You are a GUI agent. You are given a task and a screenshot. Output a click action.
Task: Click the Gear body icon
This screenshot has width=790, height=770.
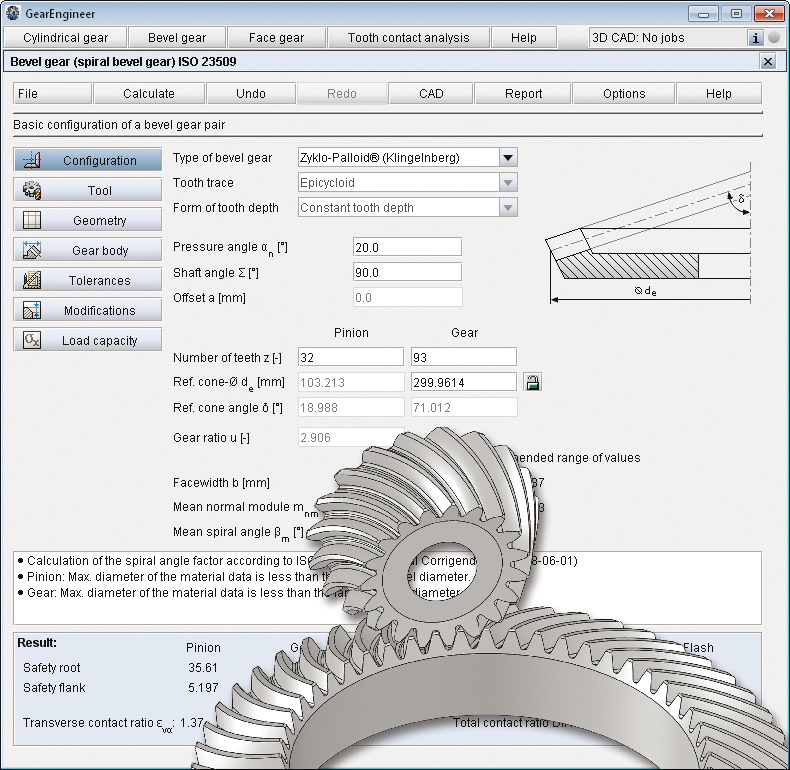coord(32,250)
